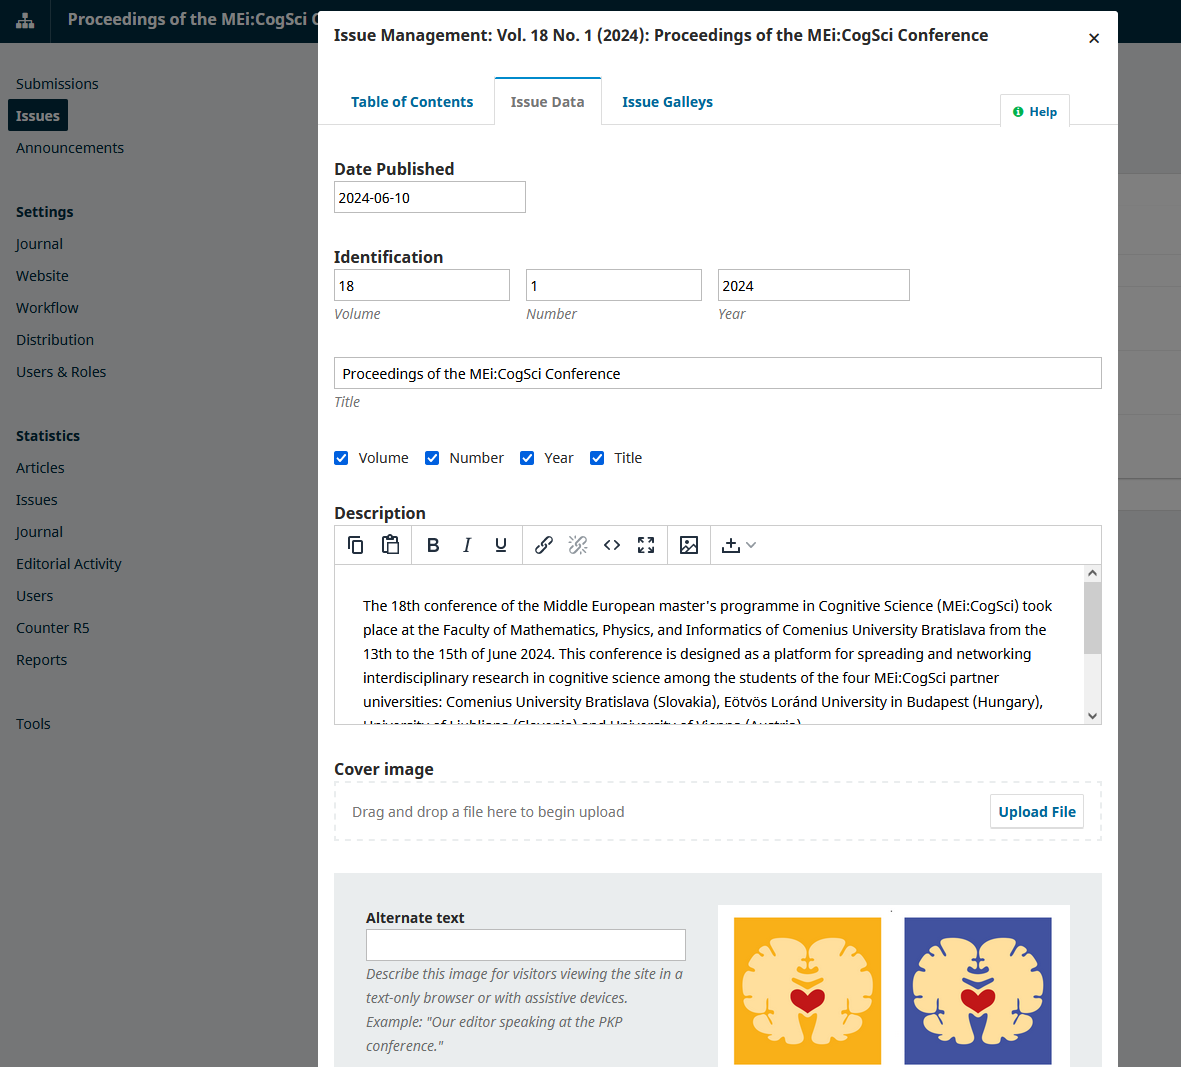Open the Help link
Screen dimensions: 1181x1067
[1035, 111]
